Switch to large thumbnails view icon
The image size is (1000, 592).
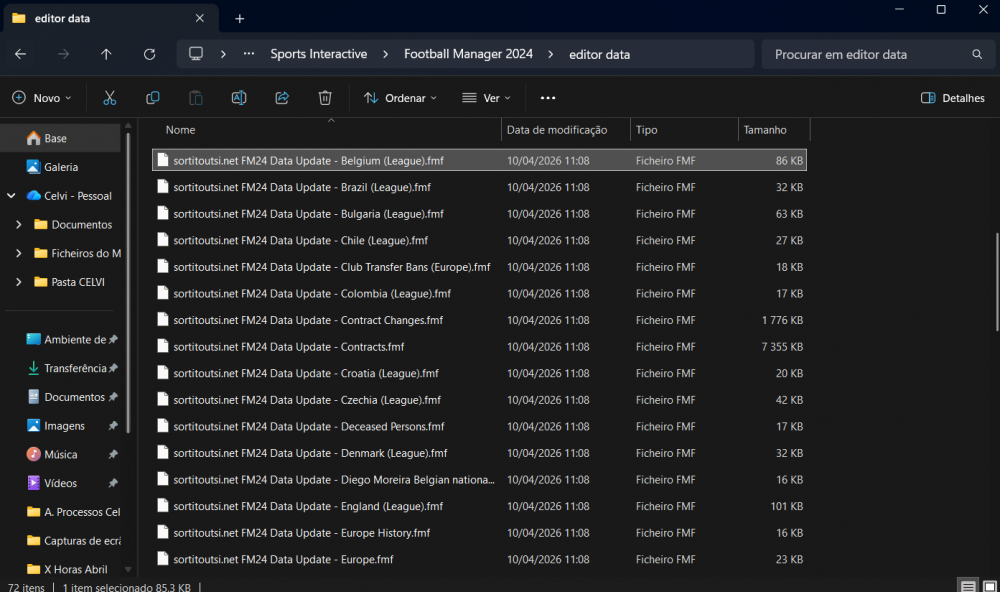(989, 586)
